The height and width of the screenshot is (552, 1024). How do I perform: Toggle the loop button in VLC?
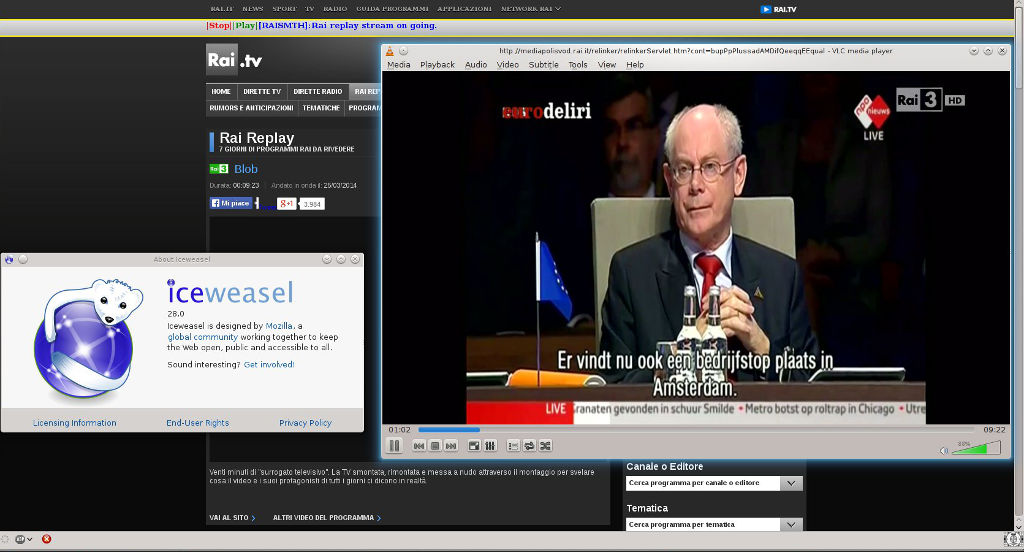coord(529,446)
